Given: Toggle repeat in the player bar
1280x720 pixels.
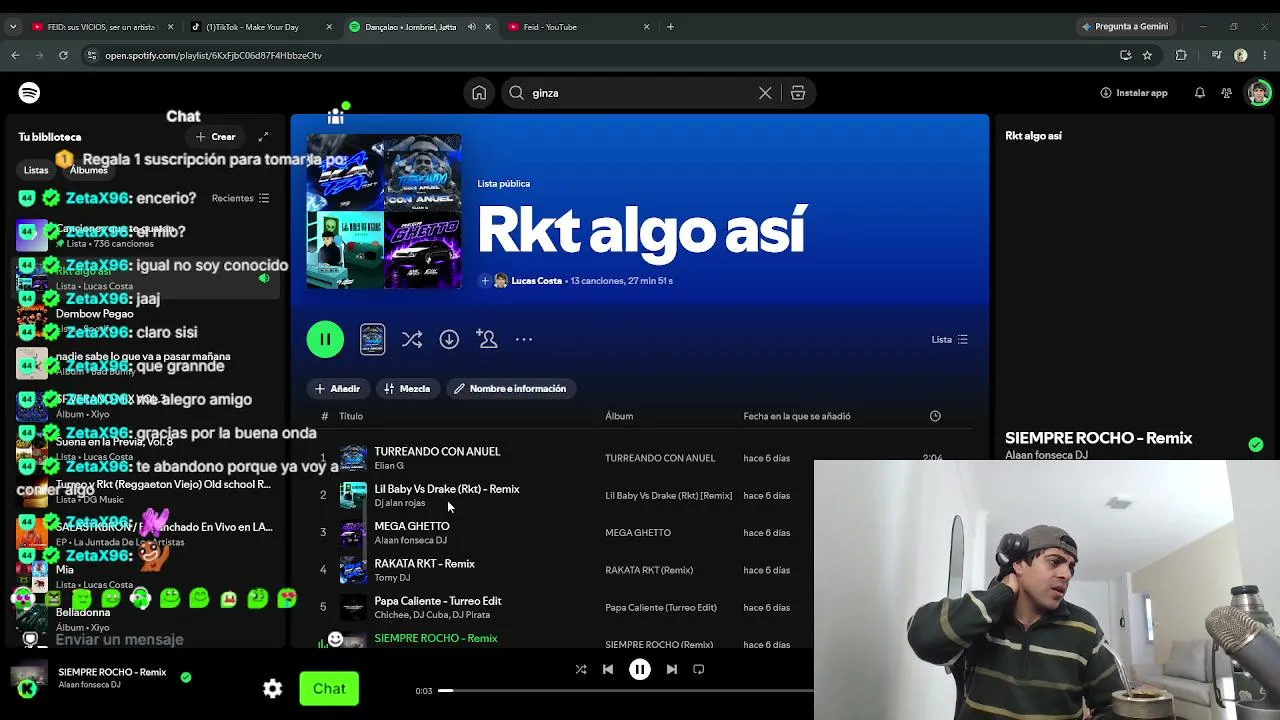Looking at the screenshot, I should (699, 669).
